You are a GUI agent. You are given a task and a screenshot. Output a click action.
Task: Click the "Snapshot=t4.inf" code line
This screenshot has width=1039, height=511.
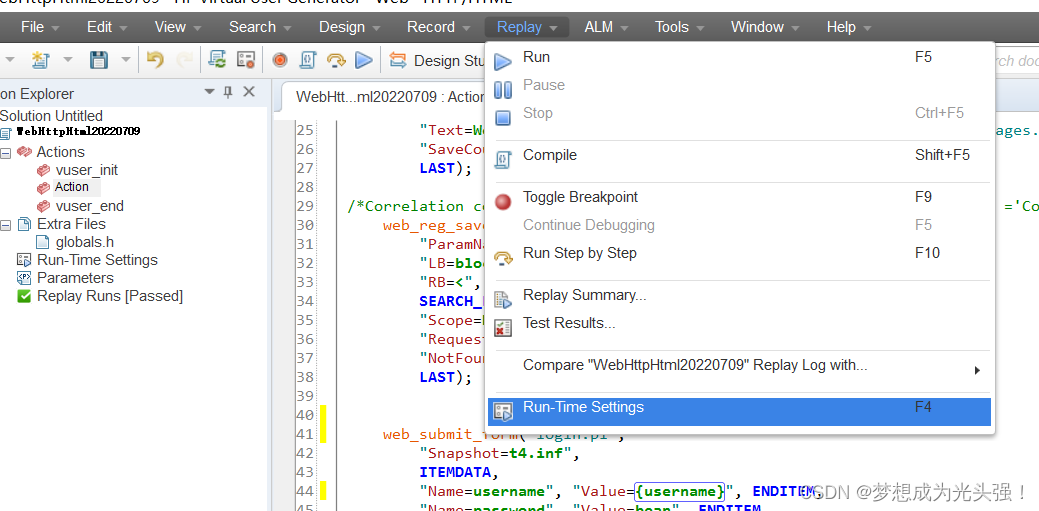coord(500,454)
